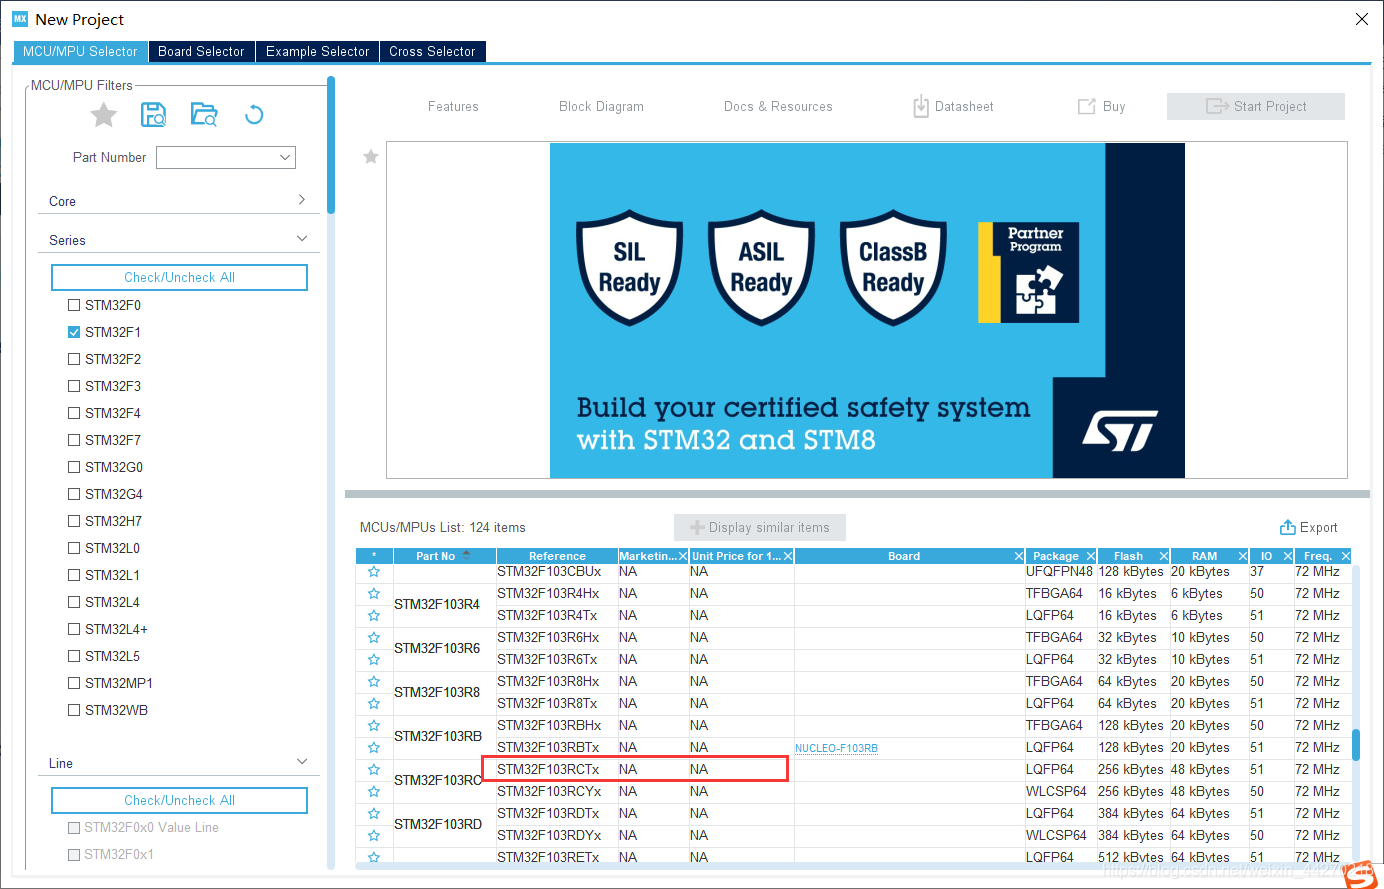The width and height of the screenshot is (1384, 889).
Task: Click Check/Uncheck All under Series
Action: pos(179,277)
